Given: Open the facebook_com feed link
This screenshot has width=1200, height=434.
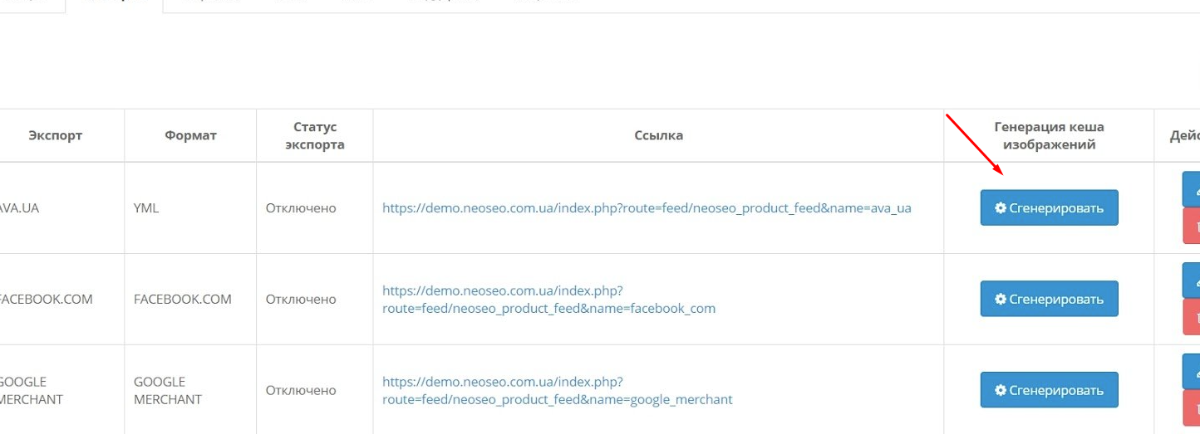Looking at the screenshot, I should tap(549, 299).
